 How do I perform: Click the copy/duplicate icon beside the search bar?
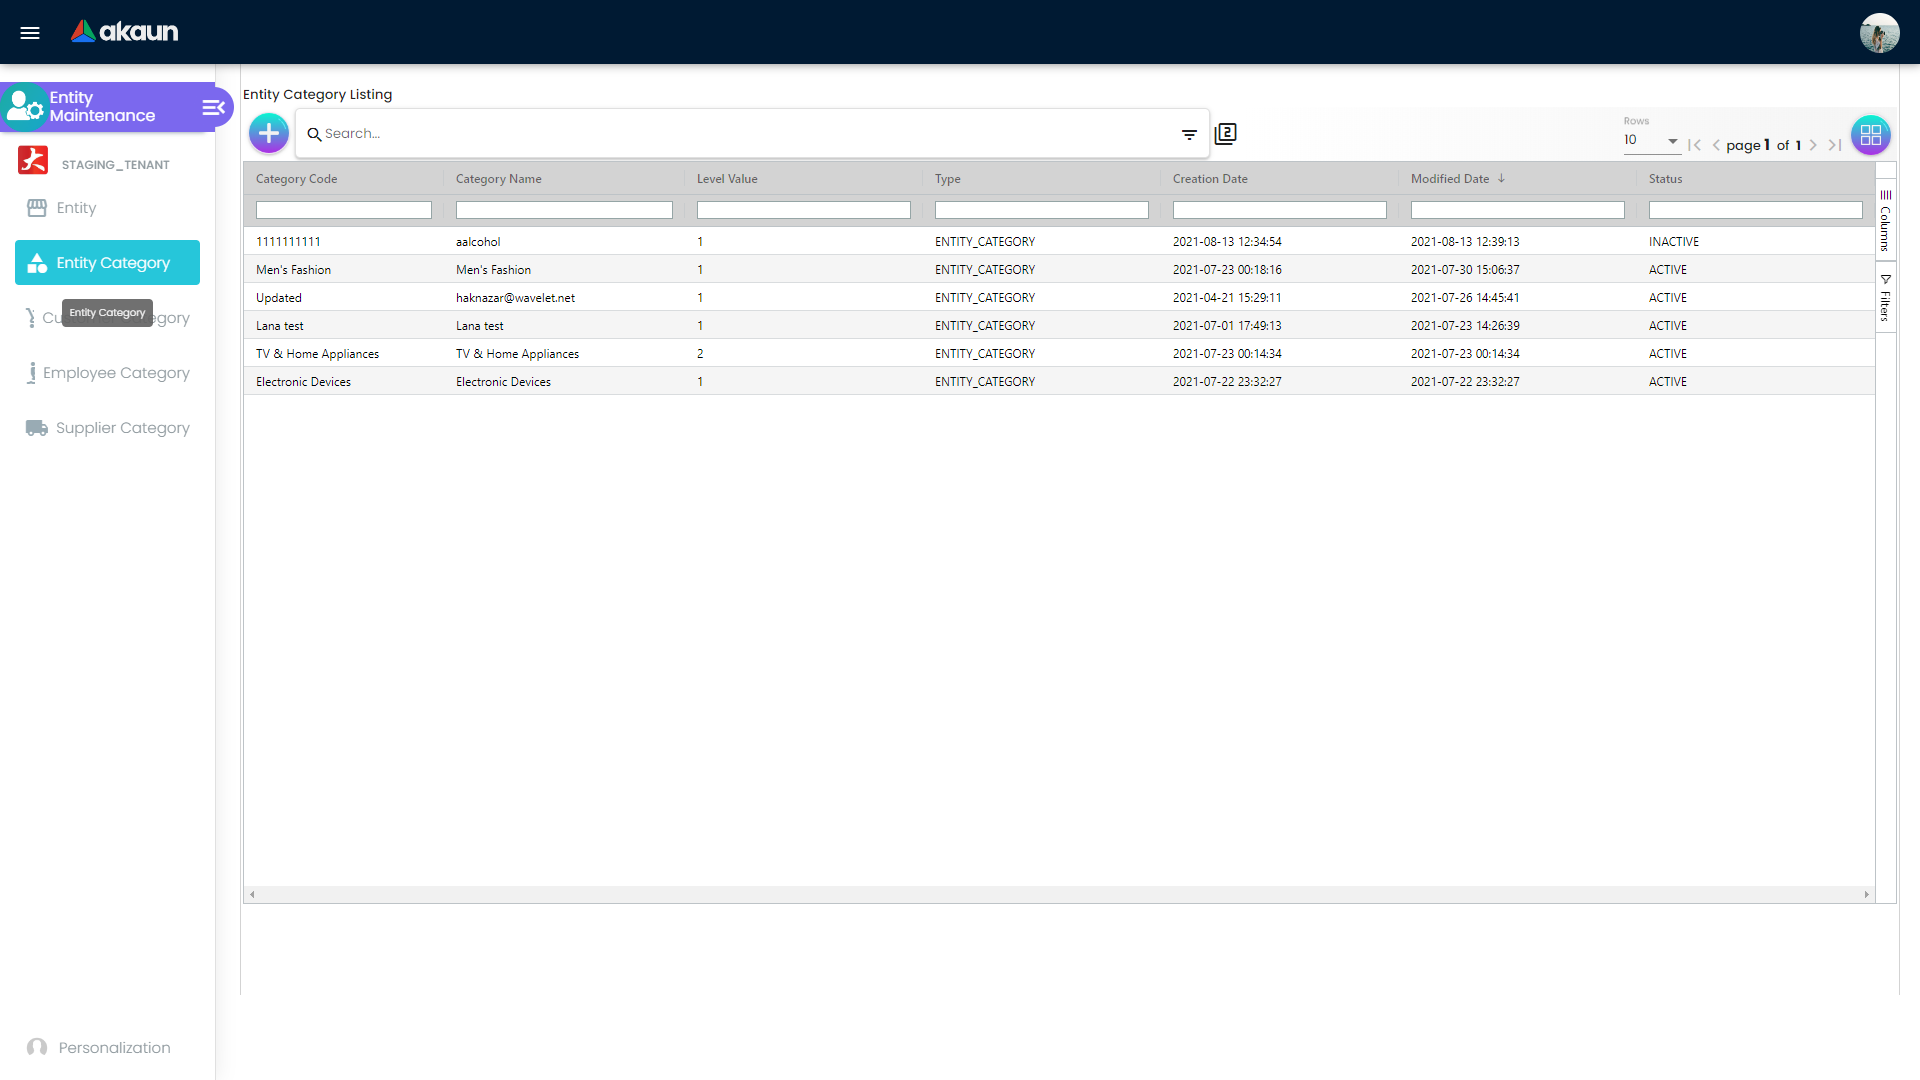[1225, 133]
